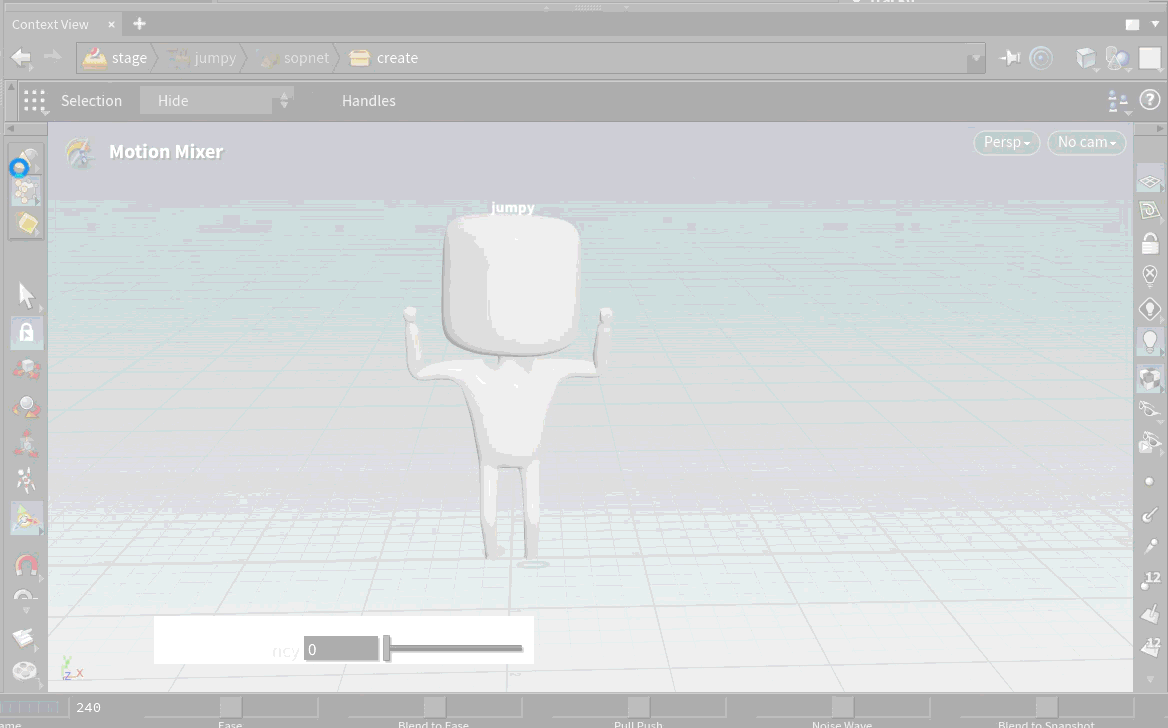Toggle primitive normals display icon

point(1151,613)
